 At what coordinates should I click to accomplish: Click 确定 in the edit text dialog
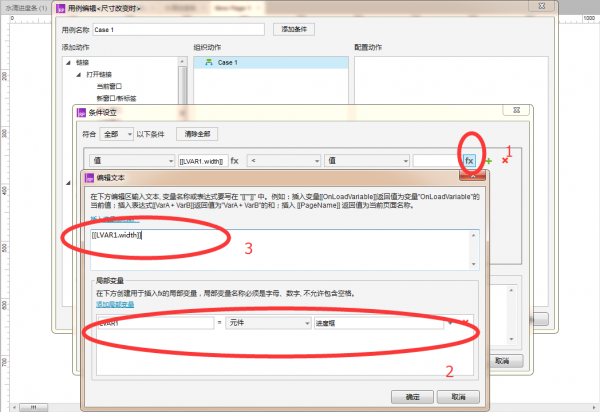[412, 397]
